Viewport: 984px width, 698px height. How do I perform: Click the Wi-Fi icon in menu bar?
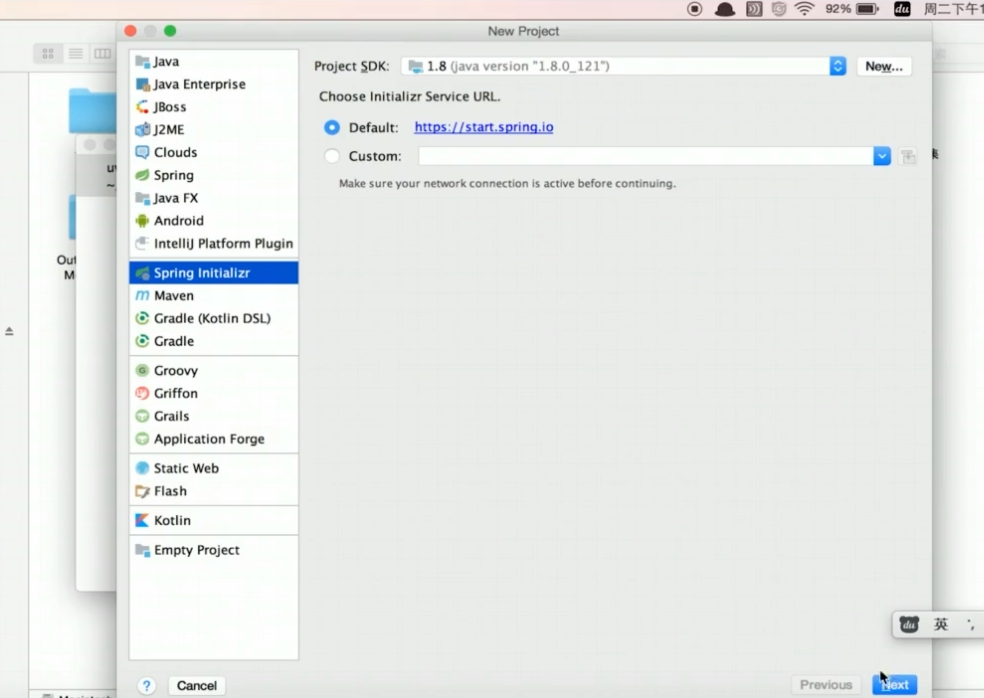coord(805,9)
